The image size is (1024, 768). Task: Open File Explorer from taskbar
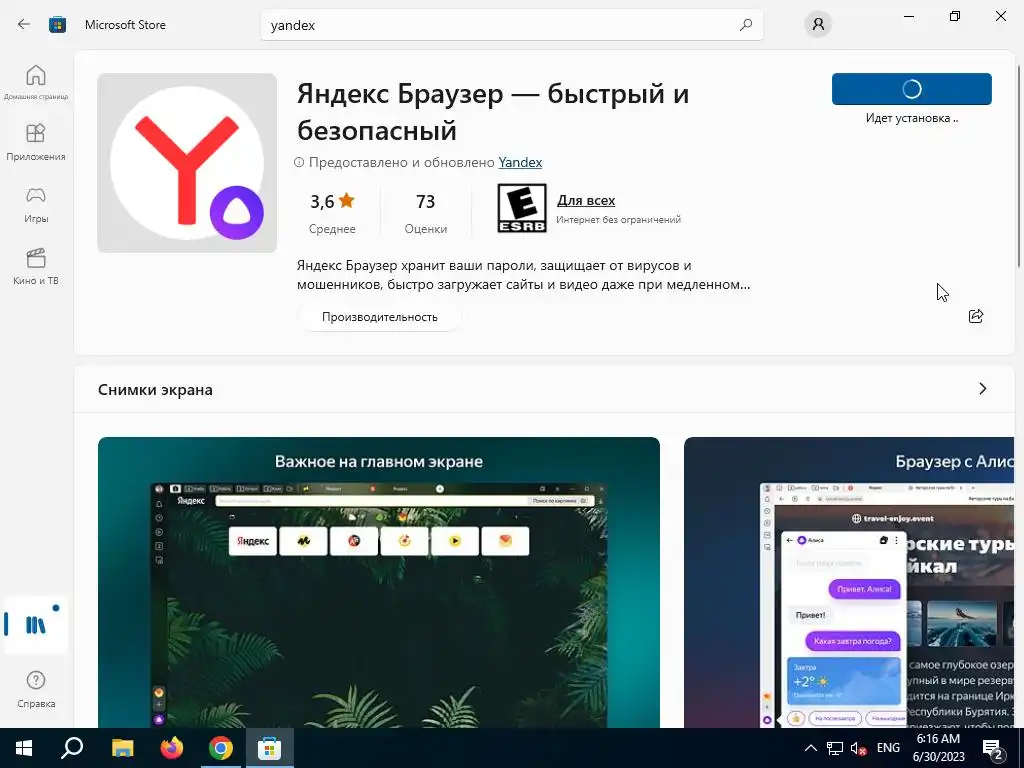[x=122, y=748]
